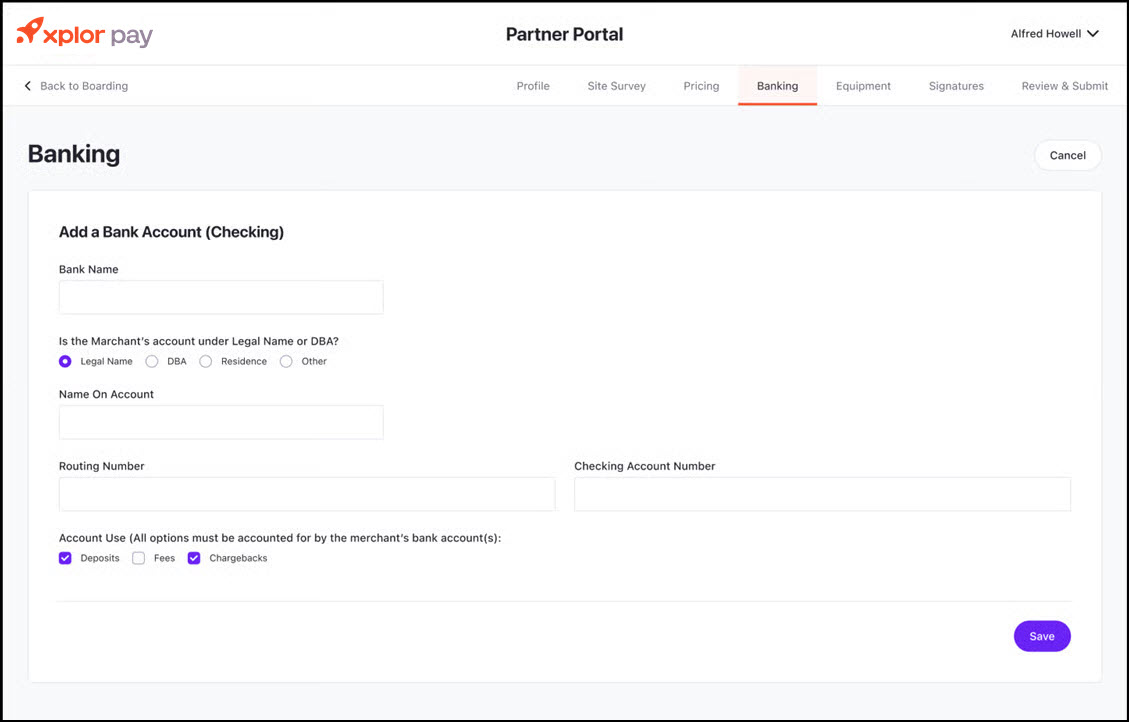Uncheck the Chargebacks checkbox
This screenshot has height=722, width=1129.
(x=194, y=558)
